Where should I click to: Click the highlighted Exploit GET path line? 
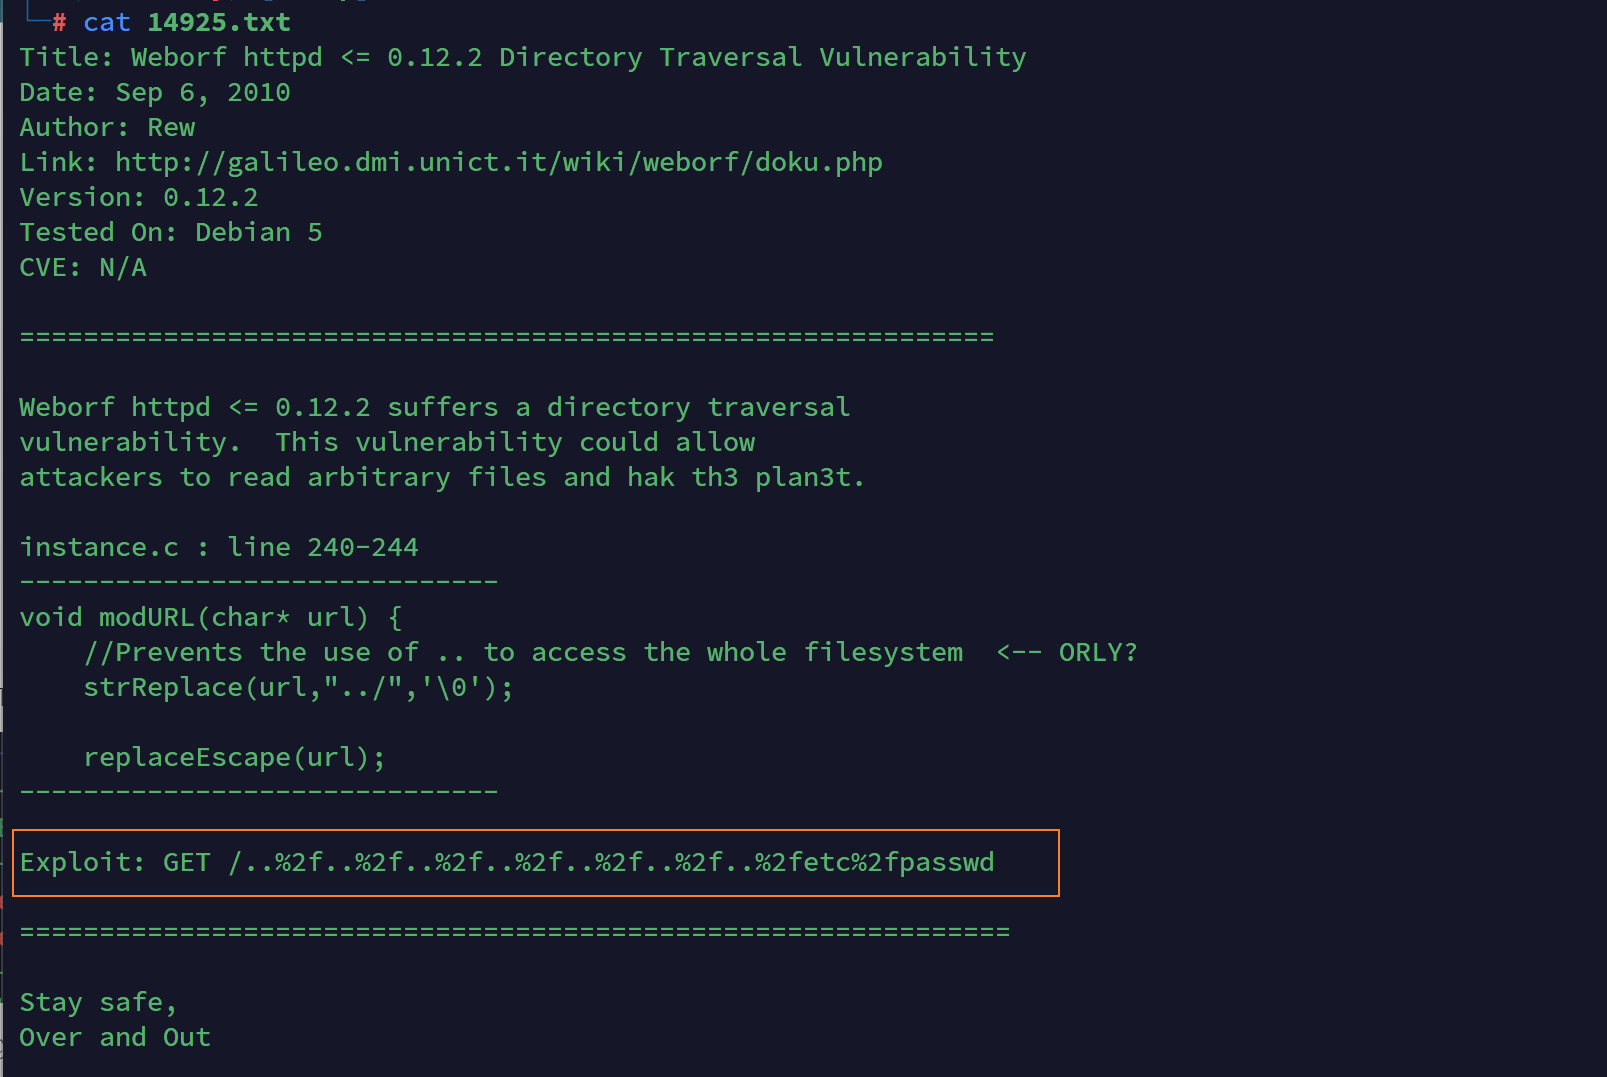point(507,862)
